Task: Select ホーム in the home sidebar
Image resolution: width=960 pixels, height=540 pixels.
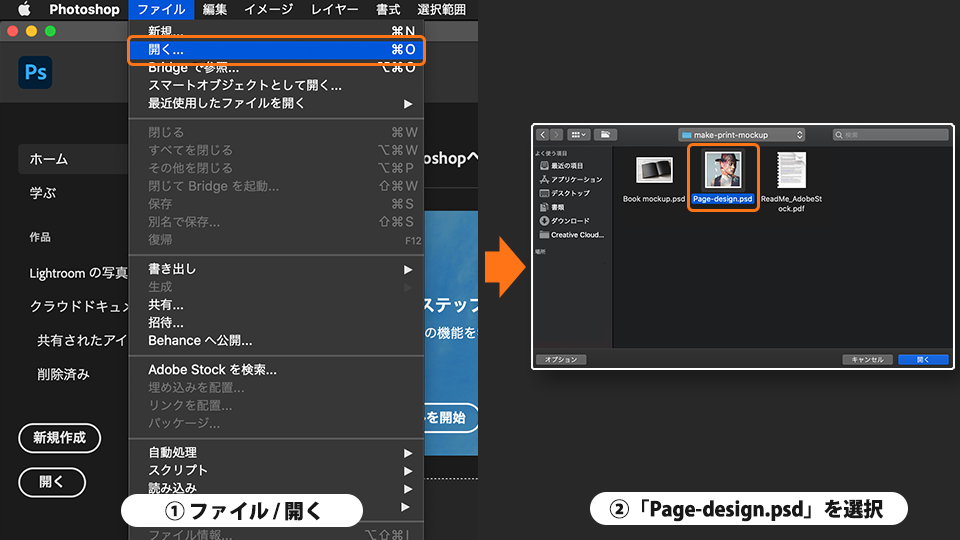Action: pyautogui.click(x=73, y=159)
